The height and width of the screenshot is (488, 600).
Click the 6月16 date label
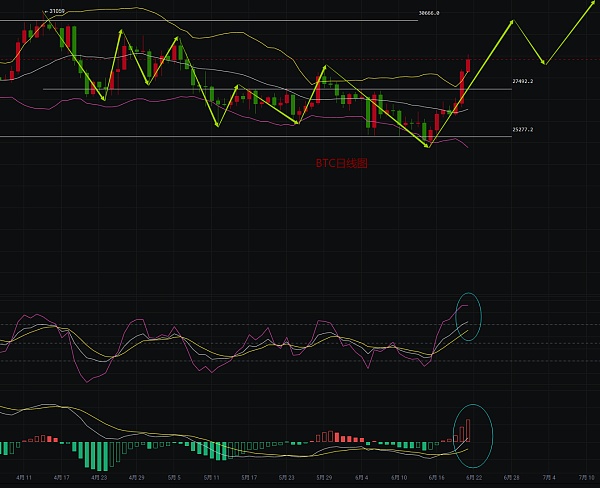coord(437,477)
